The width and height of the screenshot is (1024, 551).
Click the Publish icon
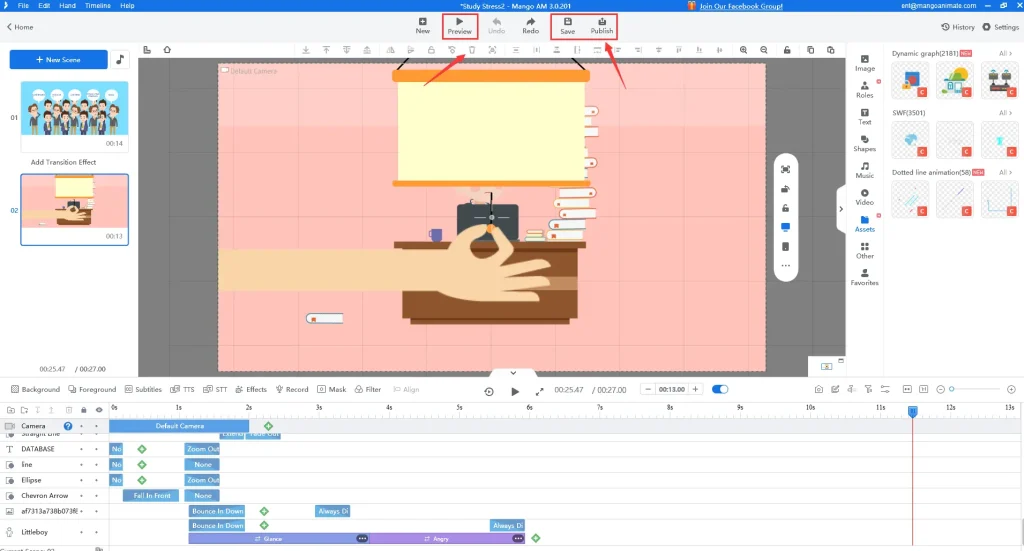[601, 25]
